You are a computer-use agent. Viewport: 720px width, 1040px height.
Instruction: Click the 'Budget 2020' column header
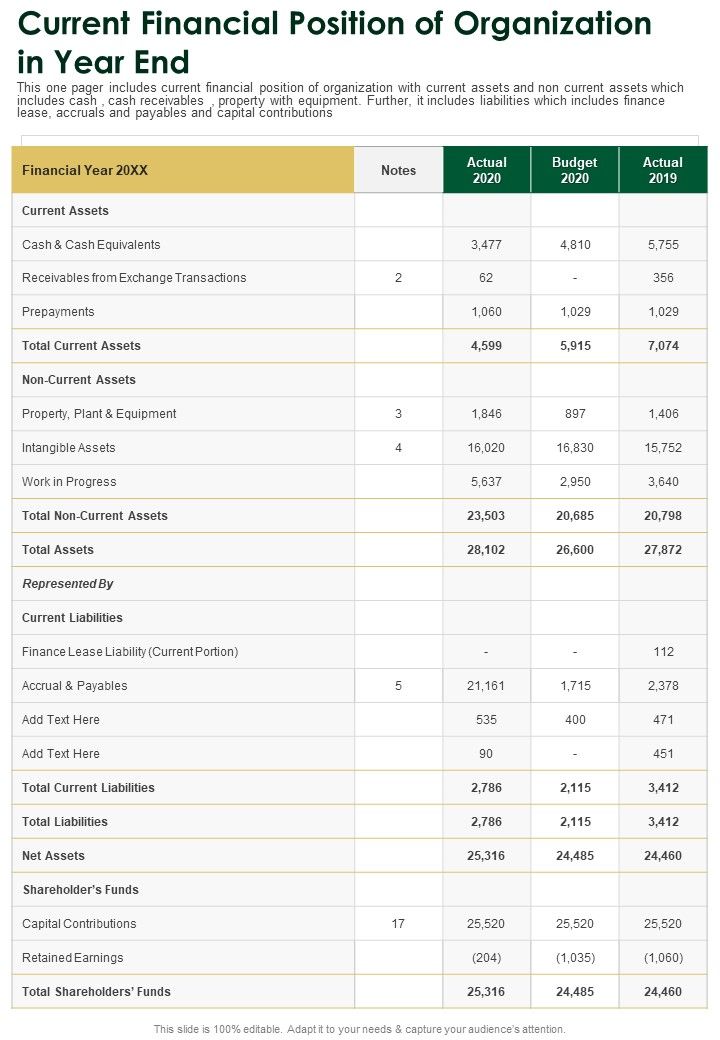click(575, 170)
